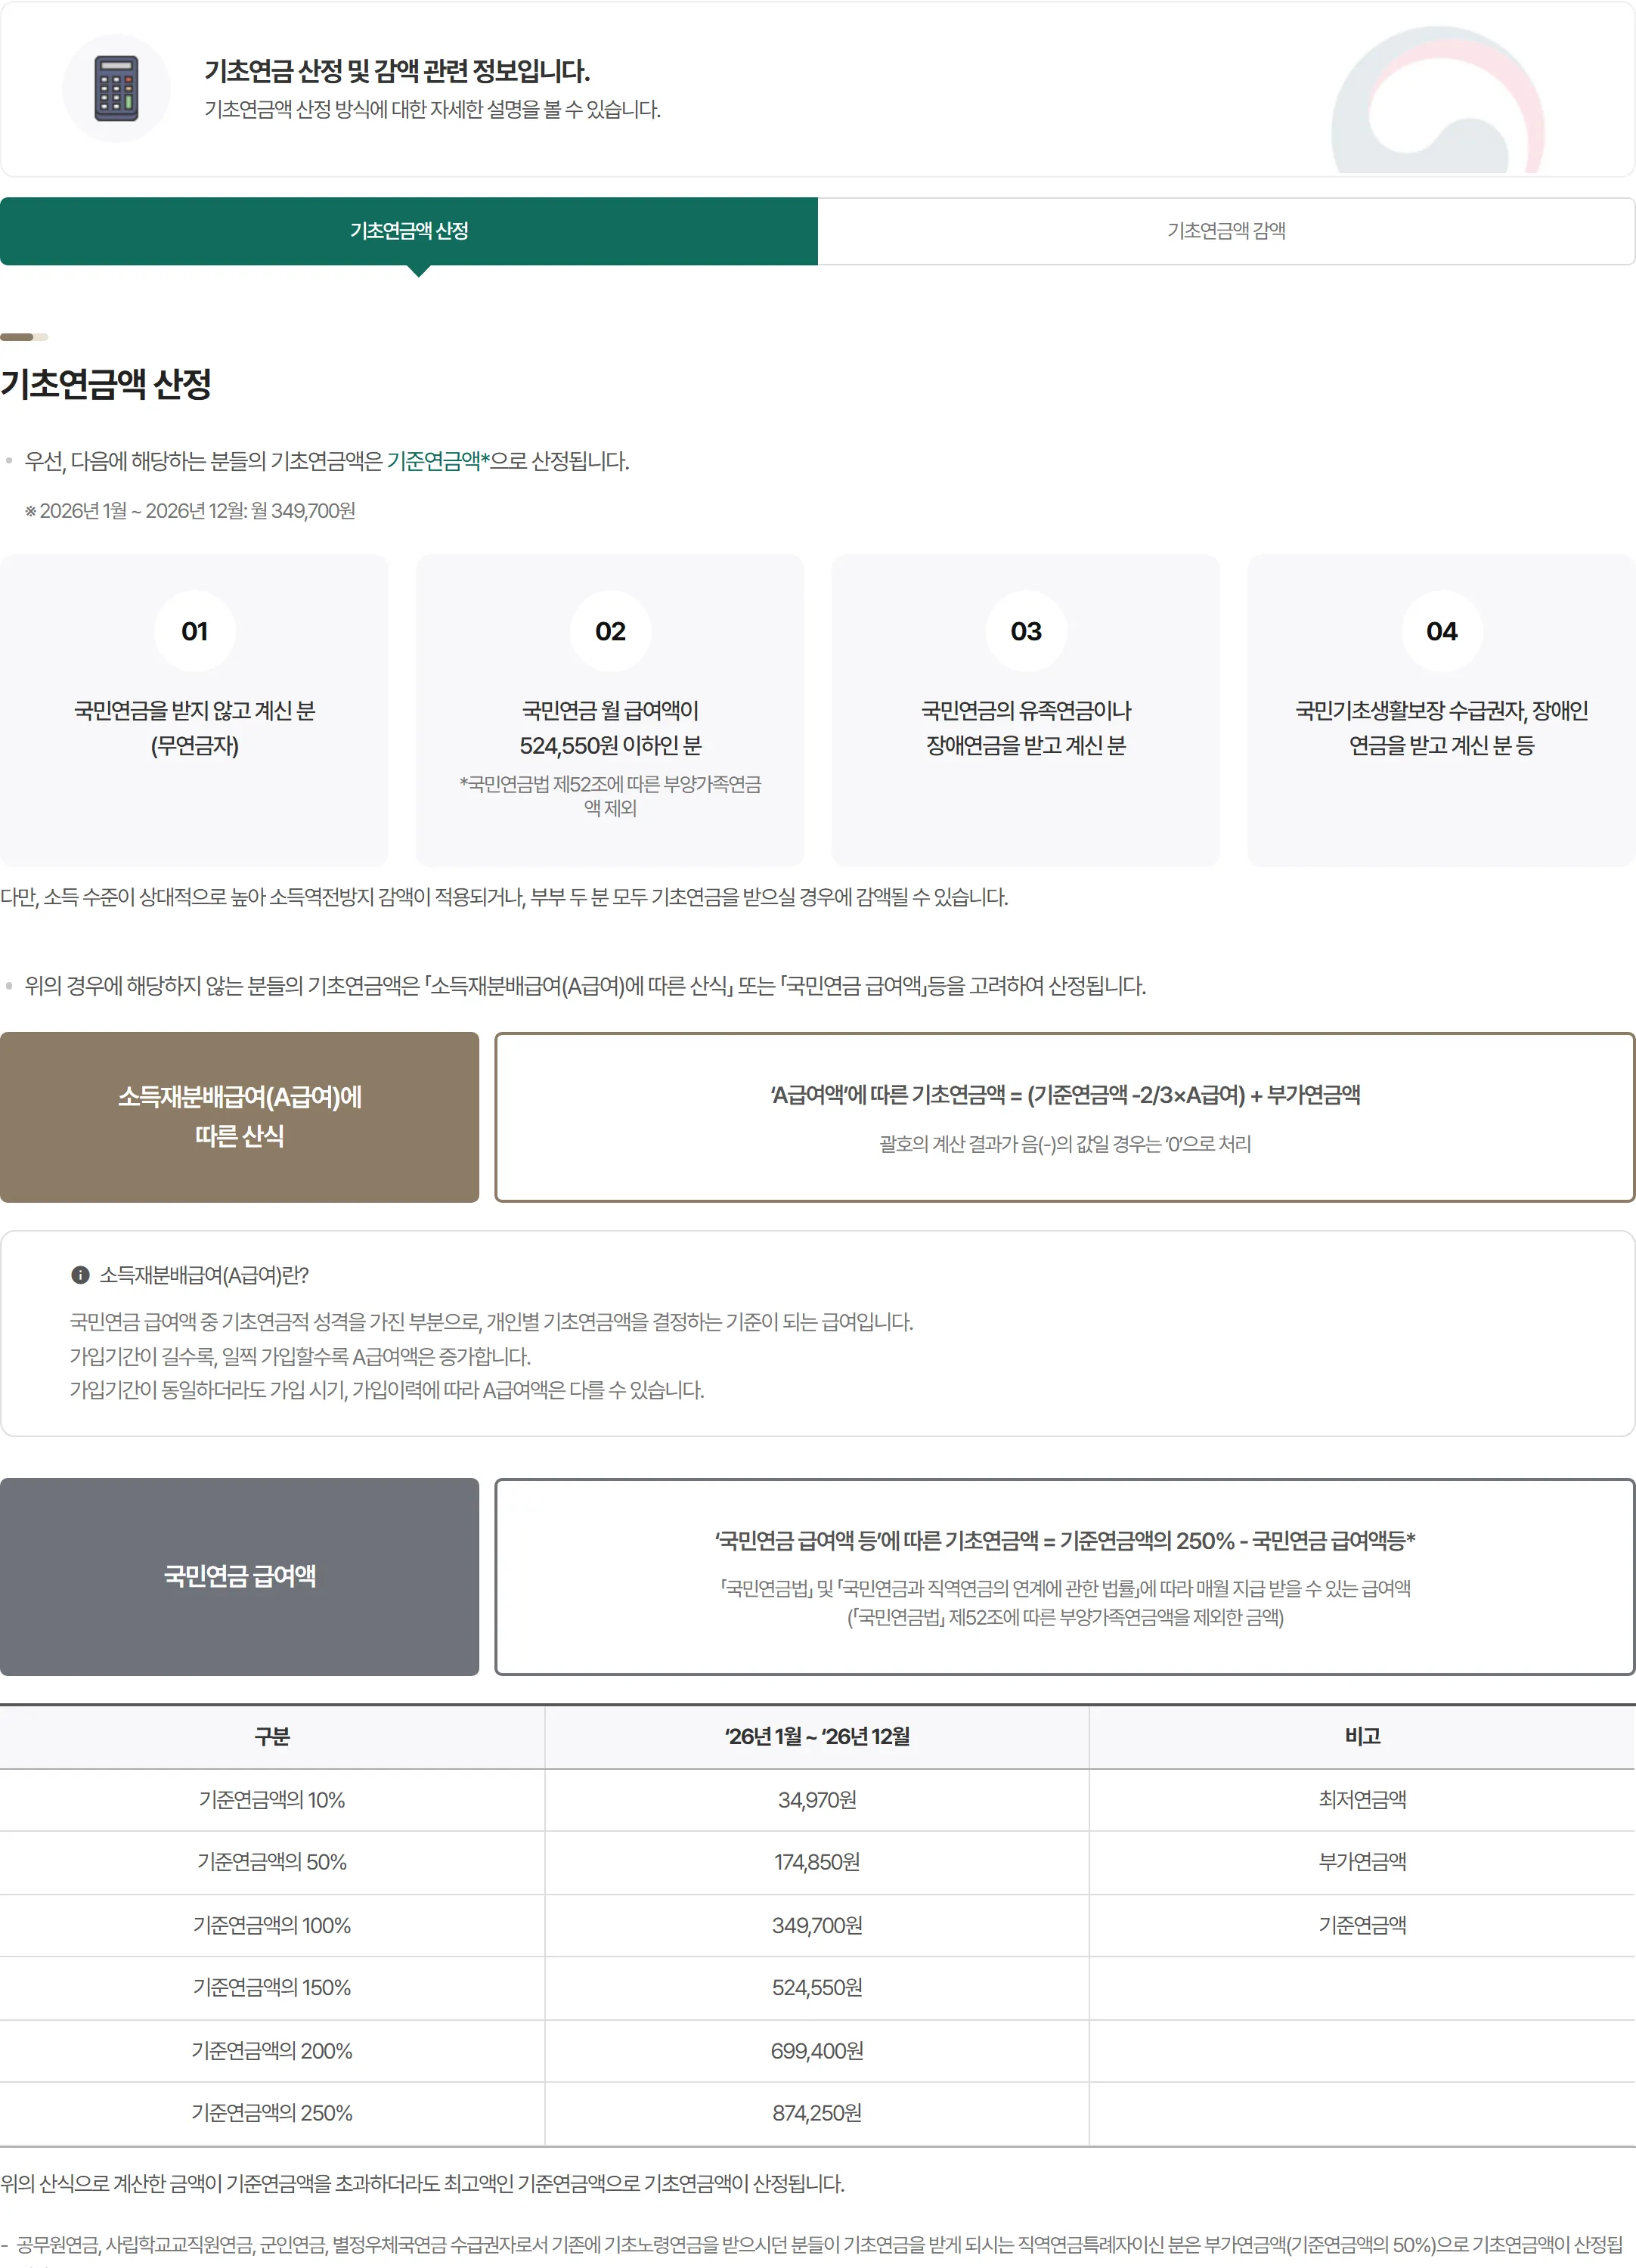Click the 03 number badge
The width and height of the screenshot is (1636, 2268).
[1026, 631]
